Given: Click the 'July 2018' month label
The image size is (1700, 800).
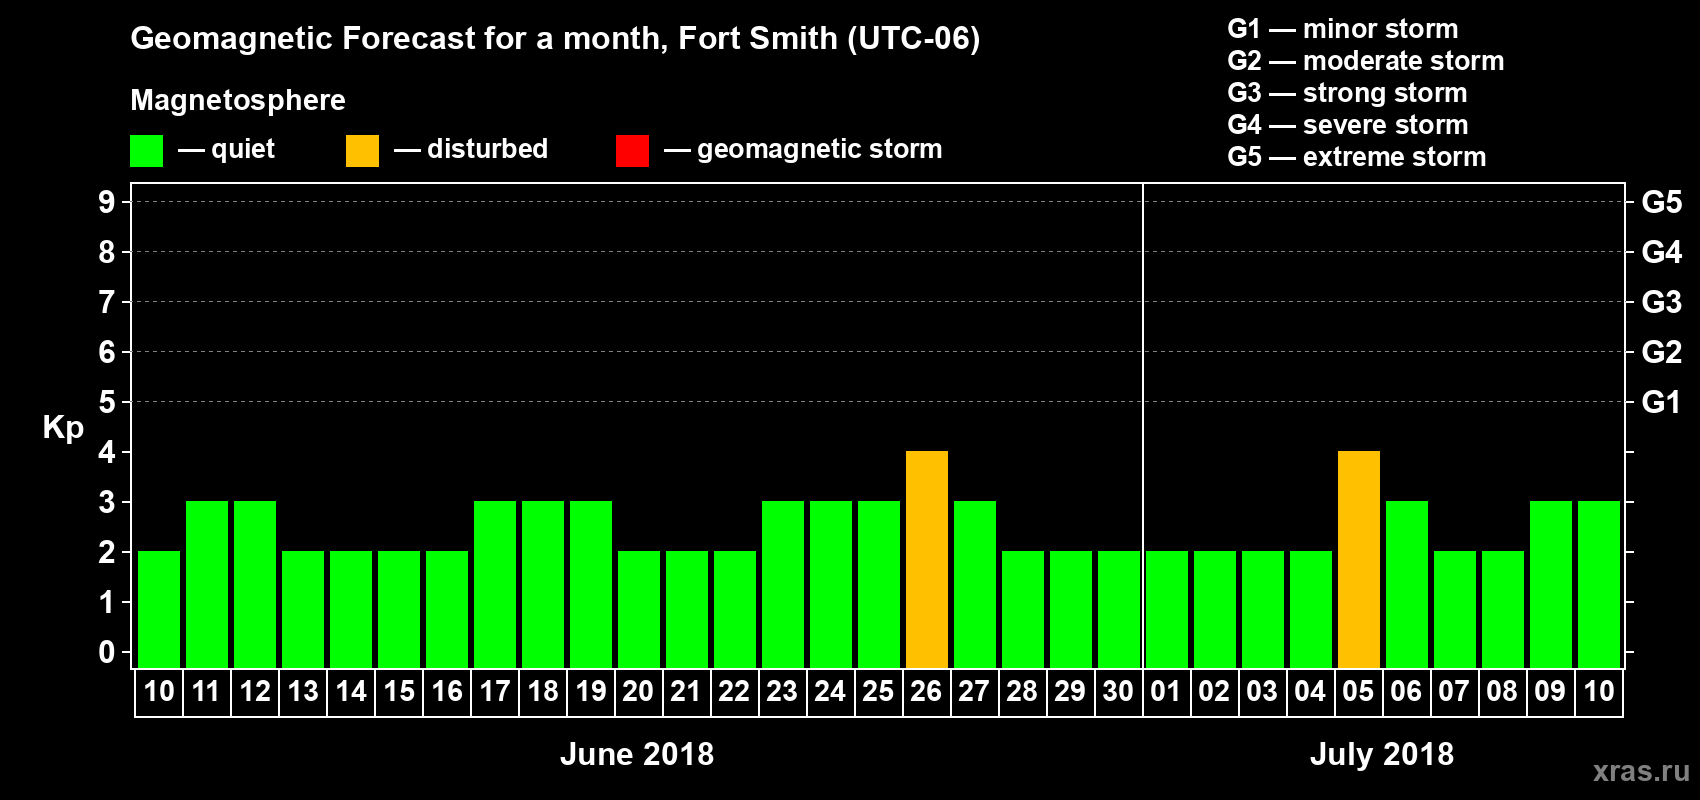Looking at the screenshot, I should point(1382,754).
